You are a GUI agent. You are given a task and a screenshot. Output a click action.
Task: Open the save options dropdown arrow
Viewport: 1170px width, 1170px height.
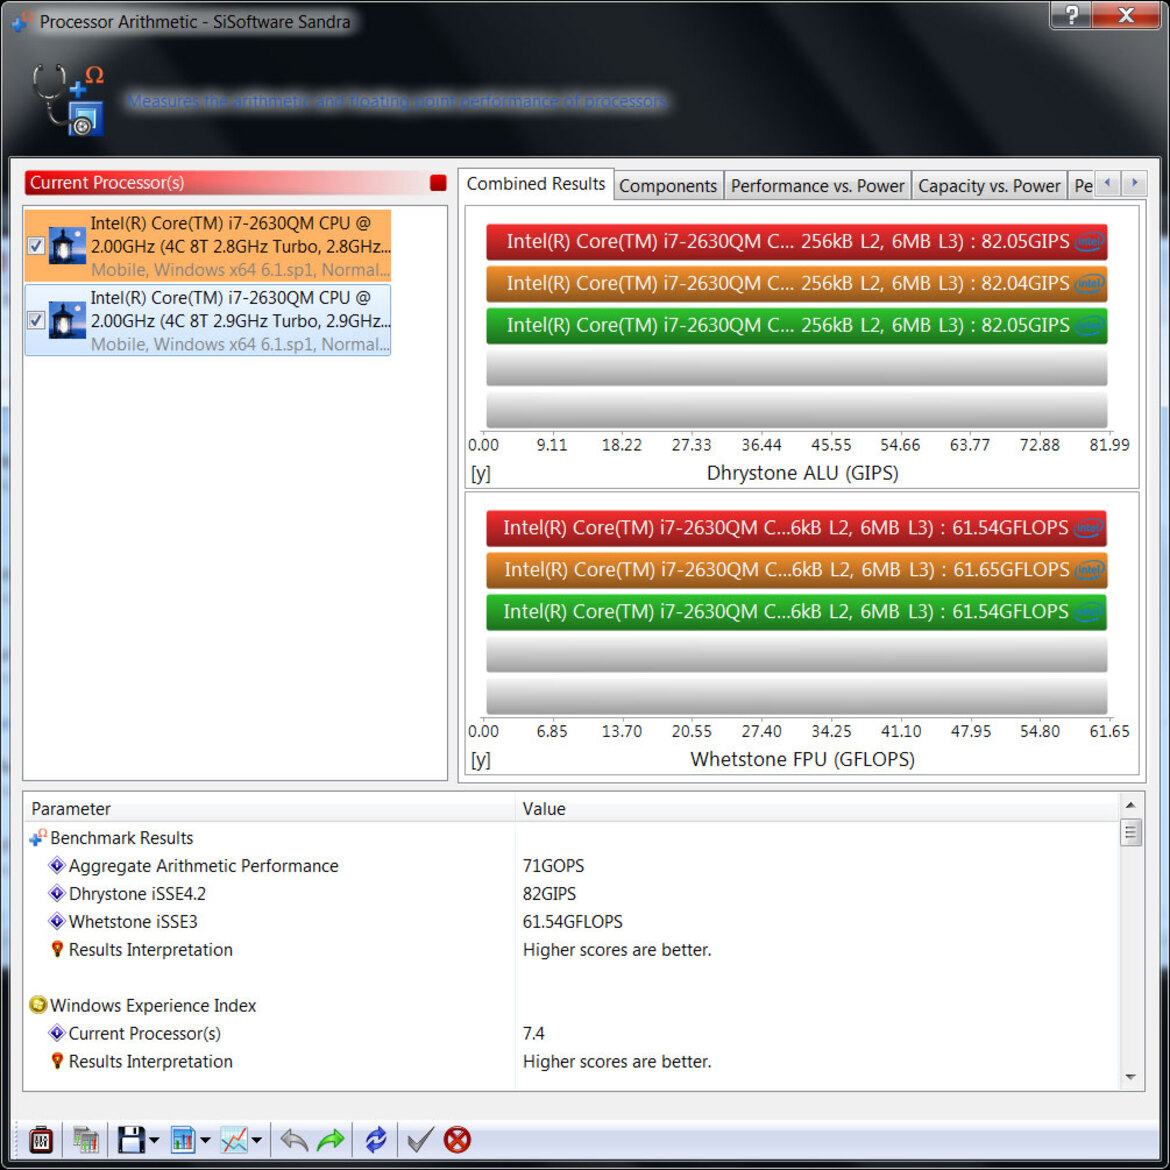(154, 1140)
